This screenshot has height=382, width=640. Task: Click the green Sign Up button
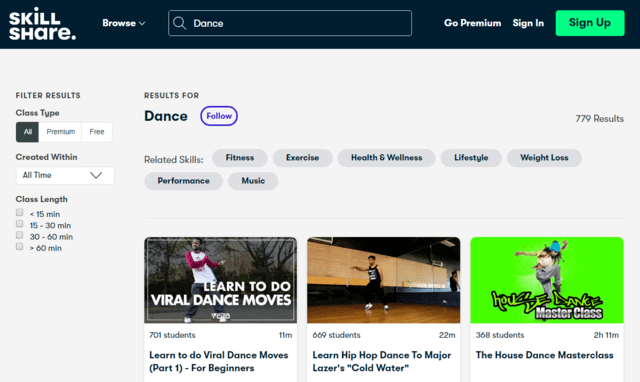[x=590, y=23]
